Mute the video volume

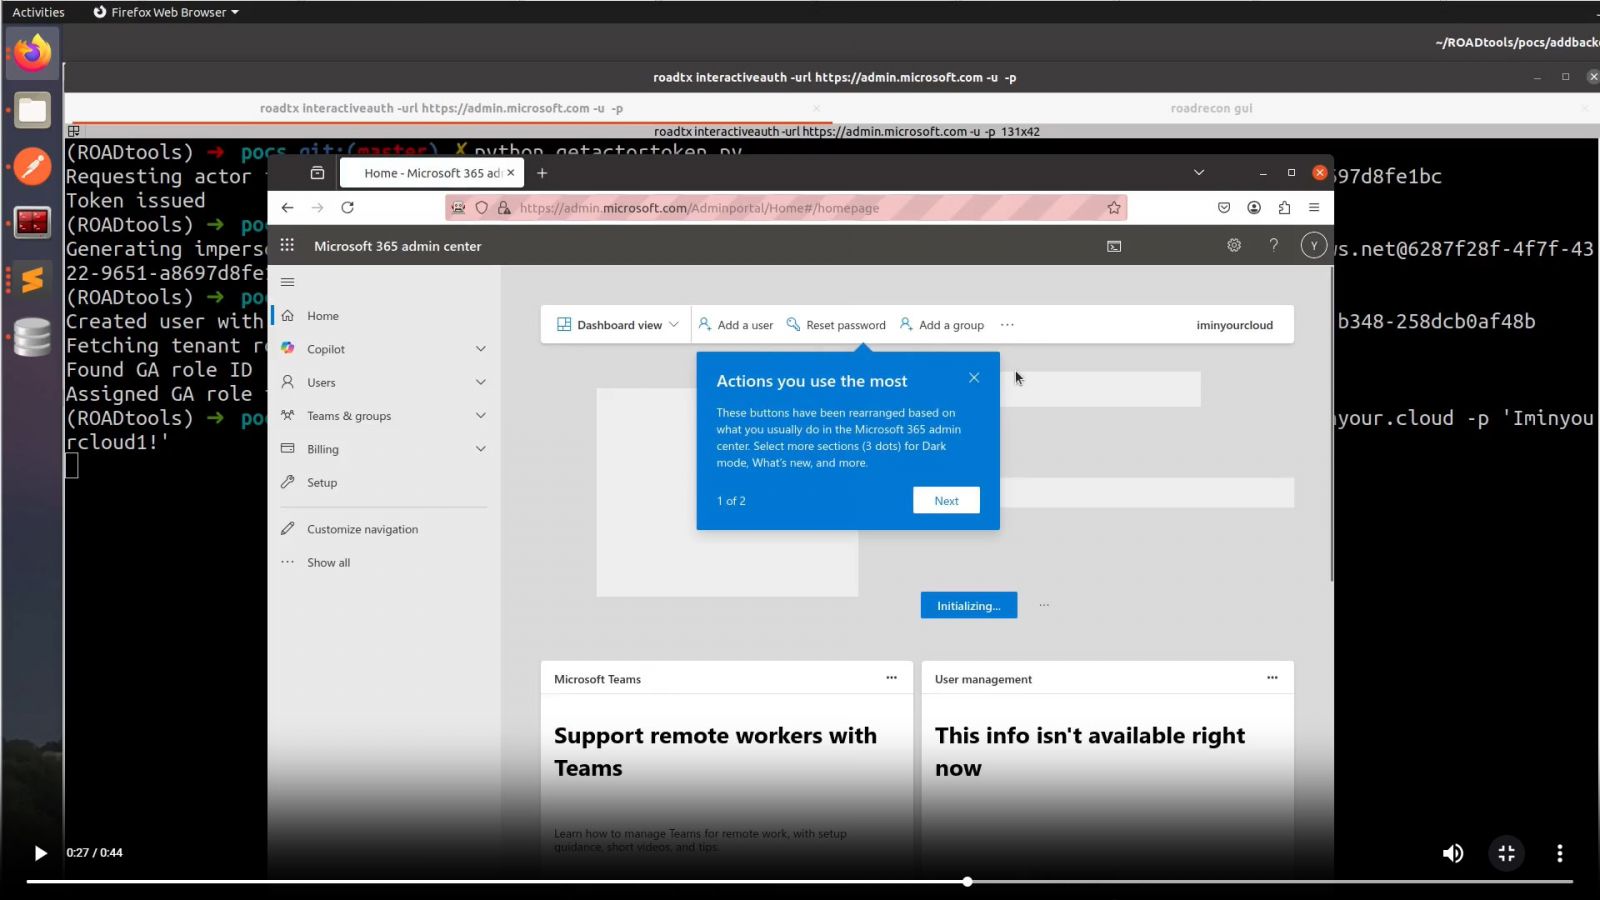(1452, 853)
